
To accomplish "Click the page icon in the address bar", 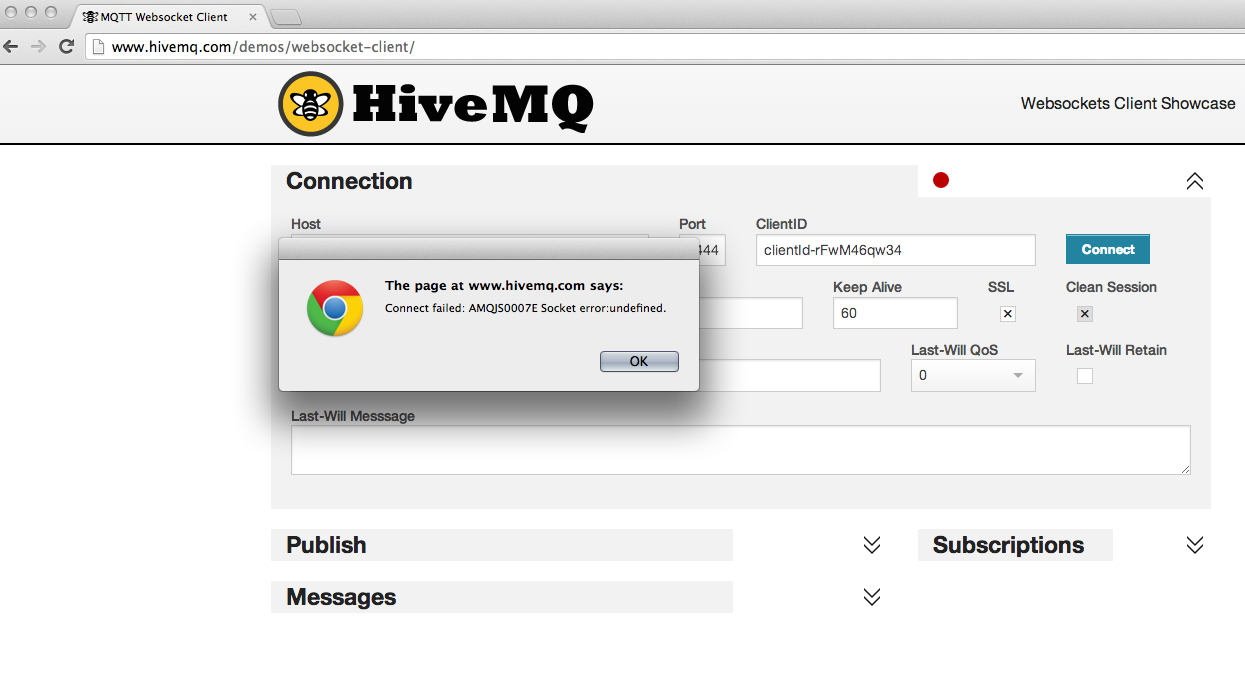I will (98, 47).
